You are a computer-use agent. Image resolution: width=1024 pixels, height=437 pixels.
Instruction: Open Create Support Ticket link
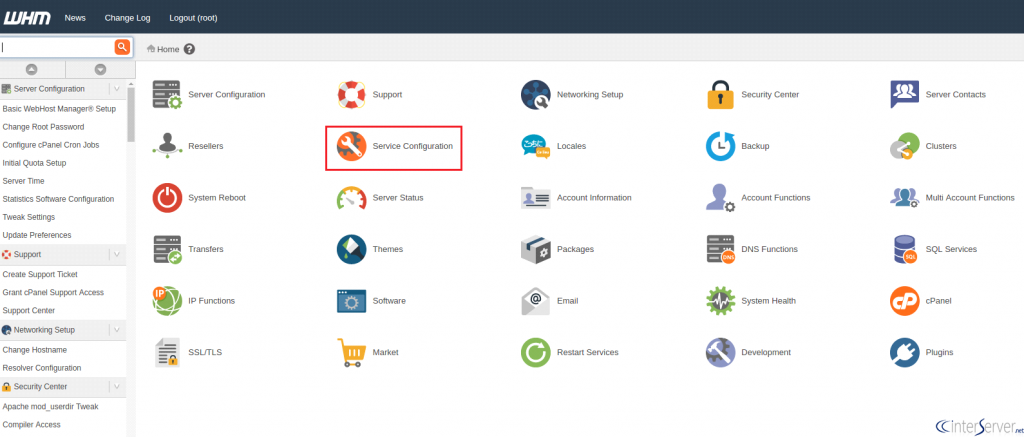(40, 274)
